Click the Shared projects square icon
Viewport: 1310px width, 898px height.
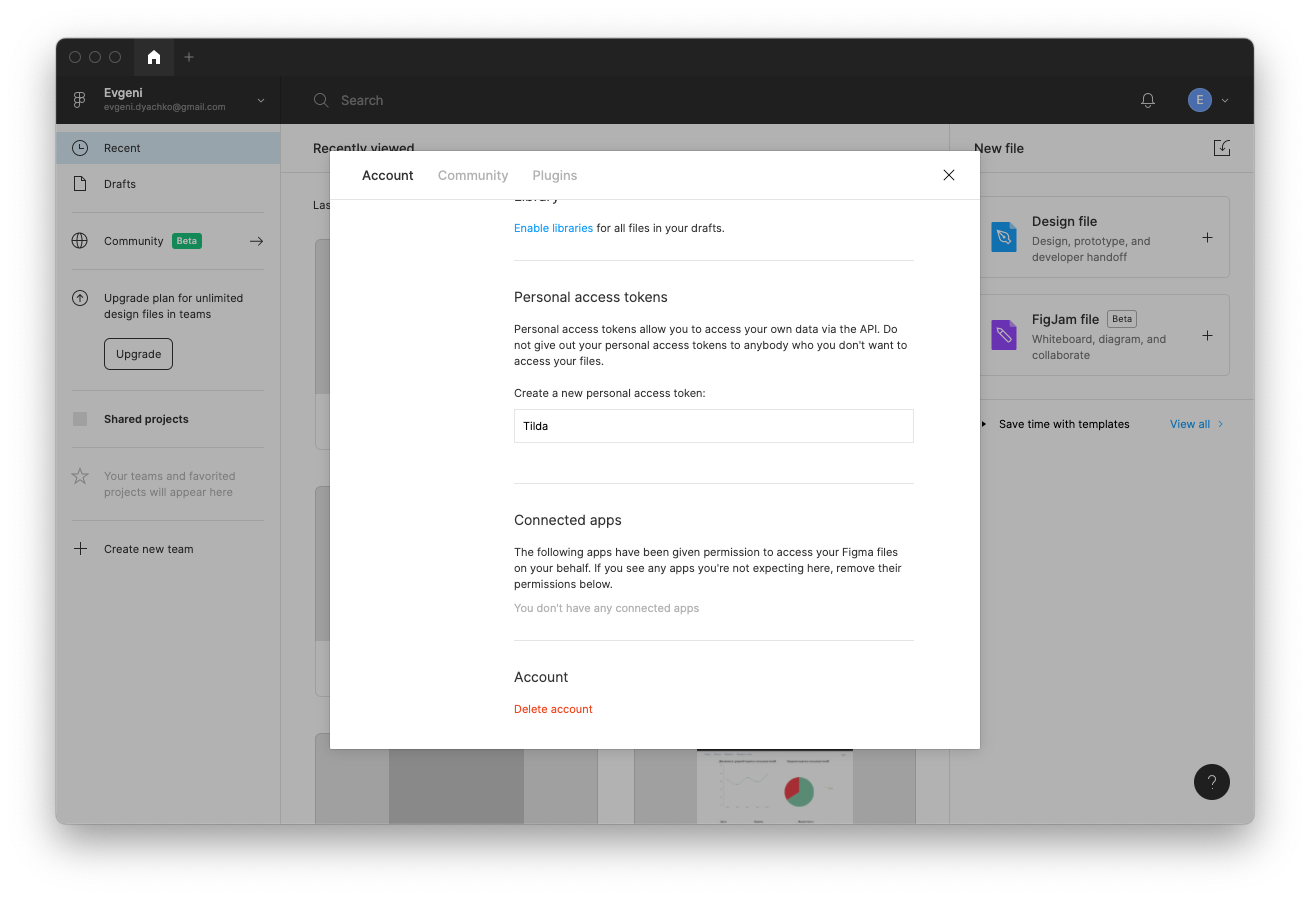tap(80, 419)
